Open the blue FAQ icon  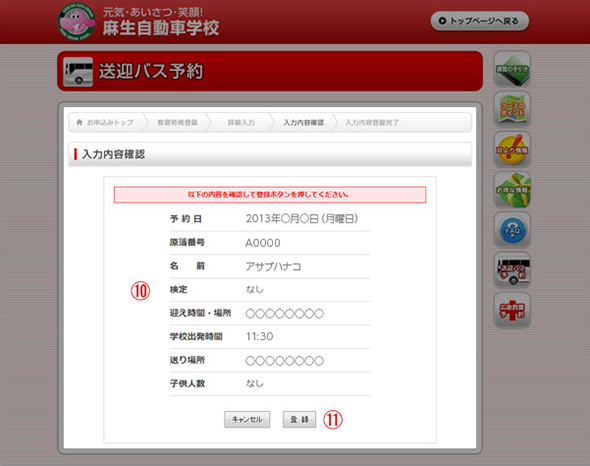tap(512, 230)
